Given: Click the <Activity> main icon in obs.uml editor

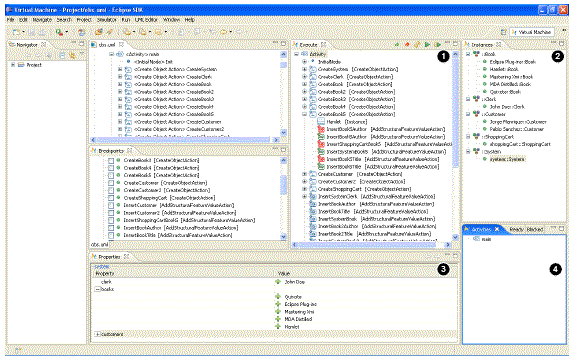Looking at the screenshot, I should [120, 54].
